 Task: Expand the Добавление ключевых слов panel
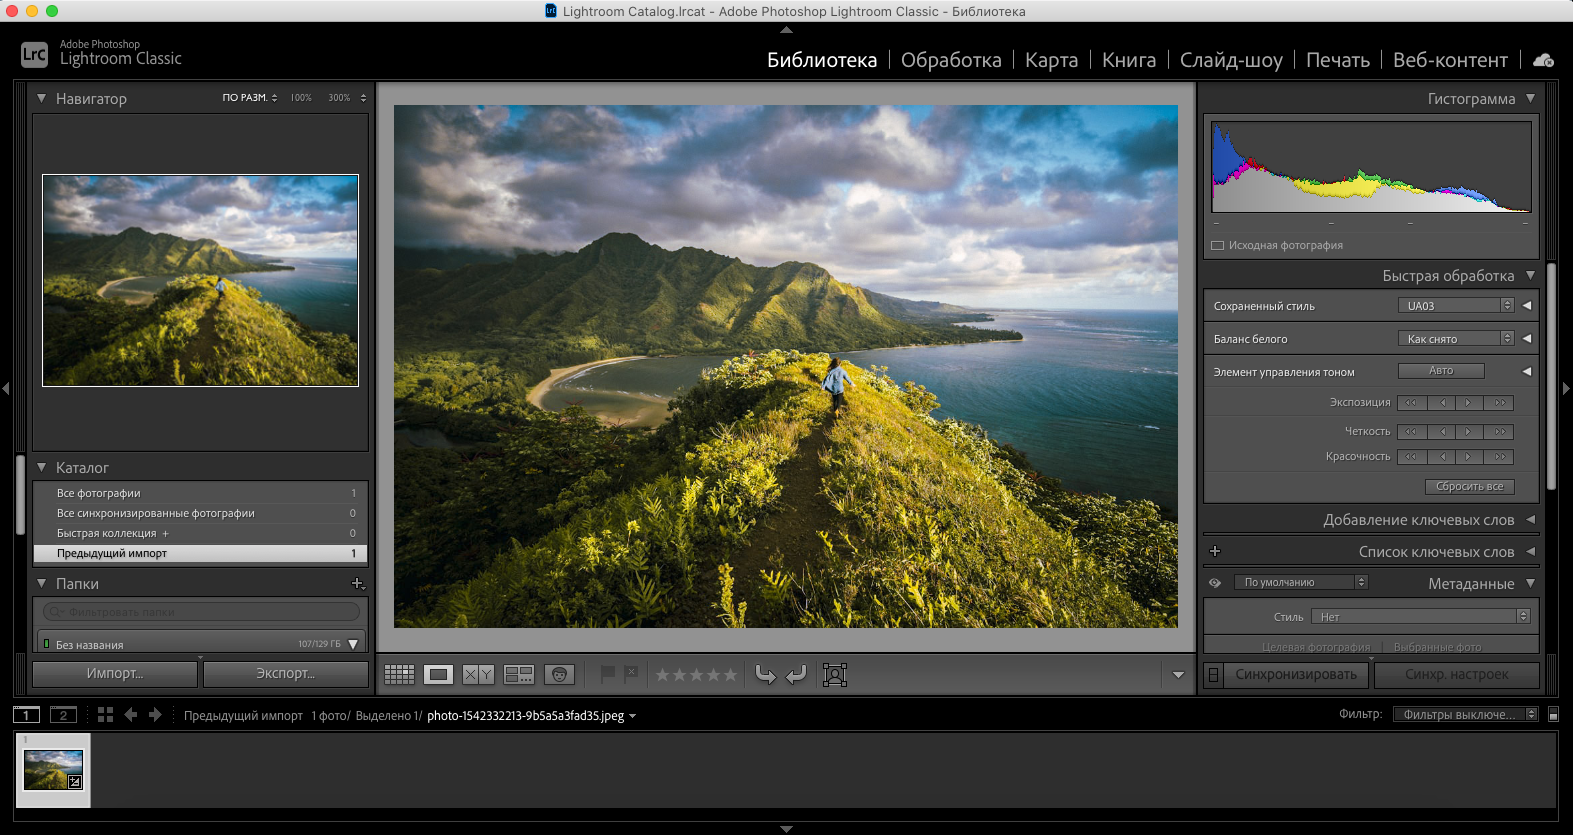(x=1418, y=520)
